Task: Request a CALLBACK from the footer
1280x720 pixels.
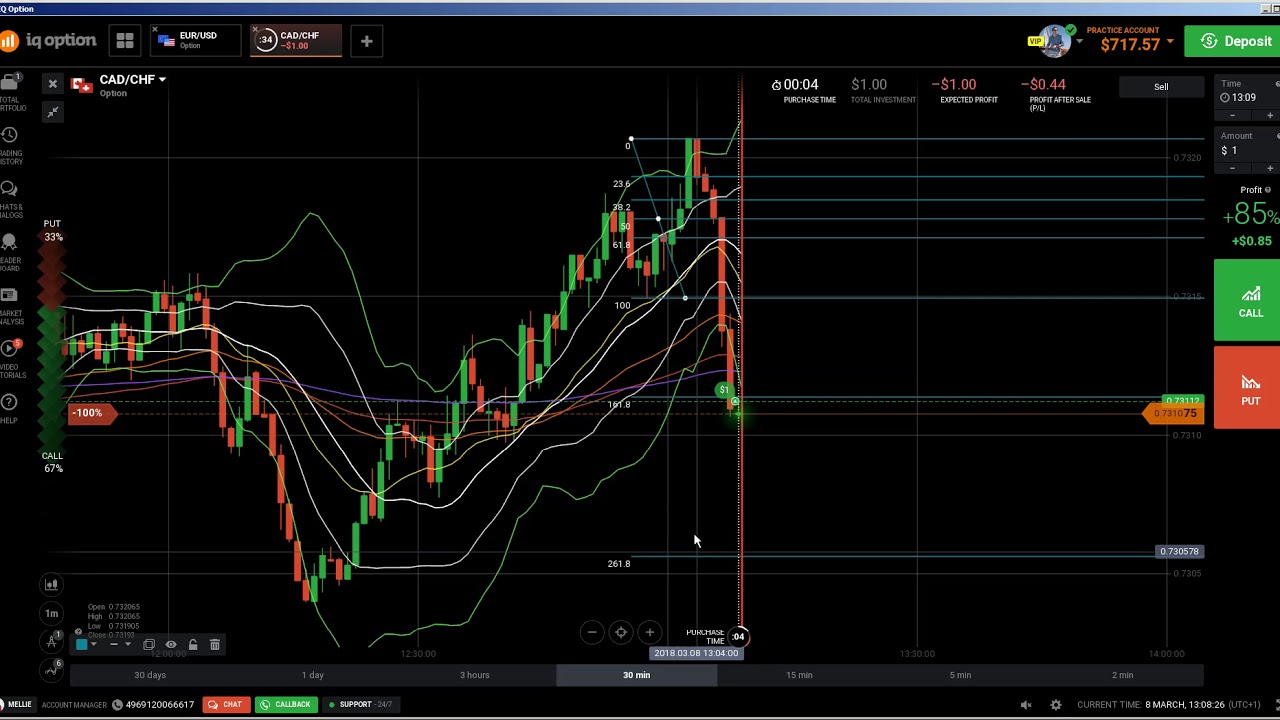Action: pos(285,704)
